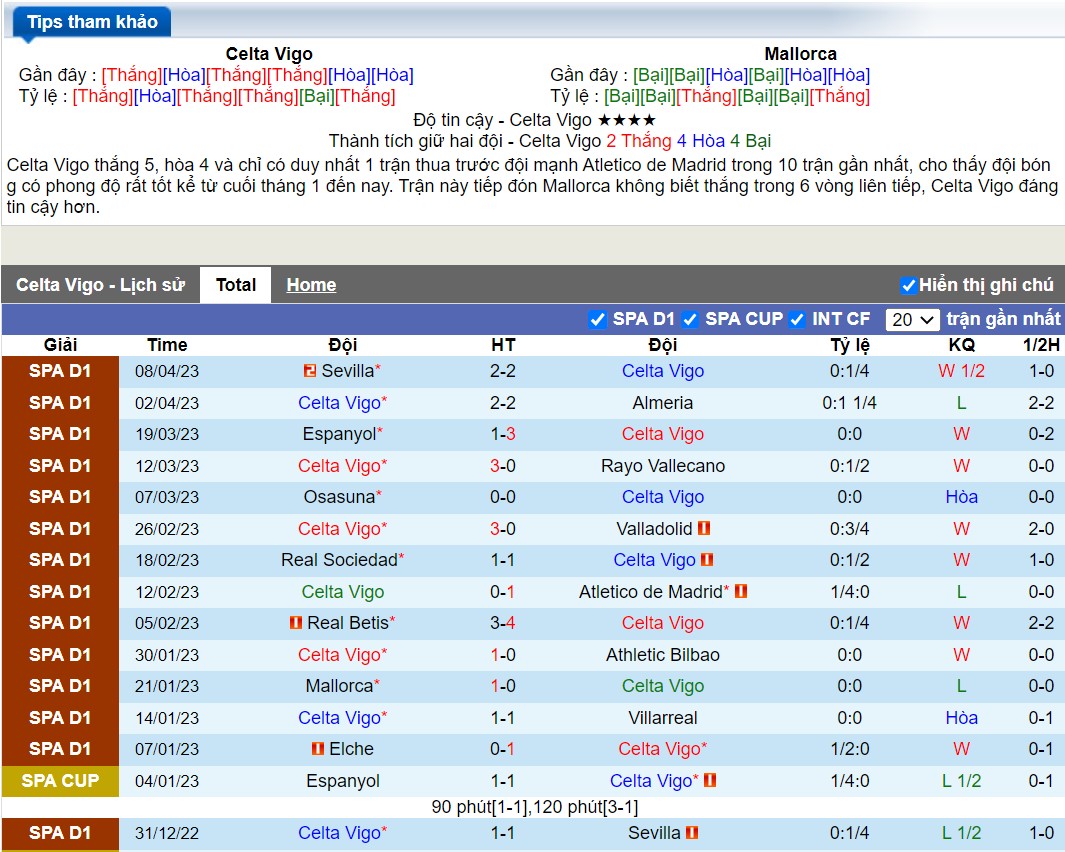The image size is (1065, 852).
Task: Click Celta Vigo in 02/04/23 row
Action: 339,403
